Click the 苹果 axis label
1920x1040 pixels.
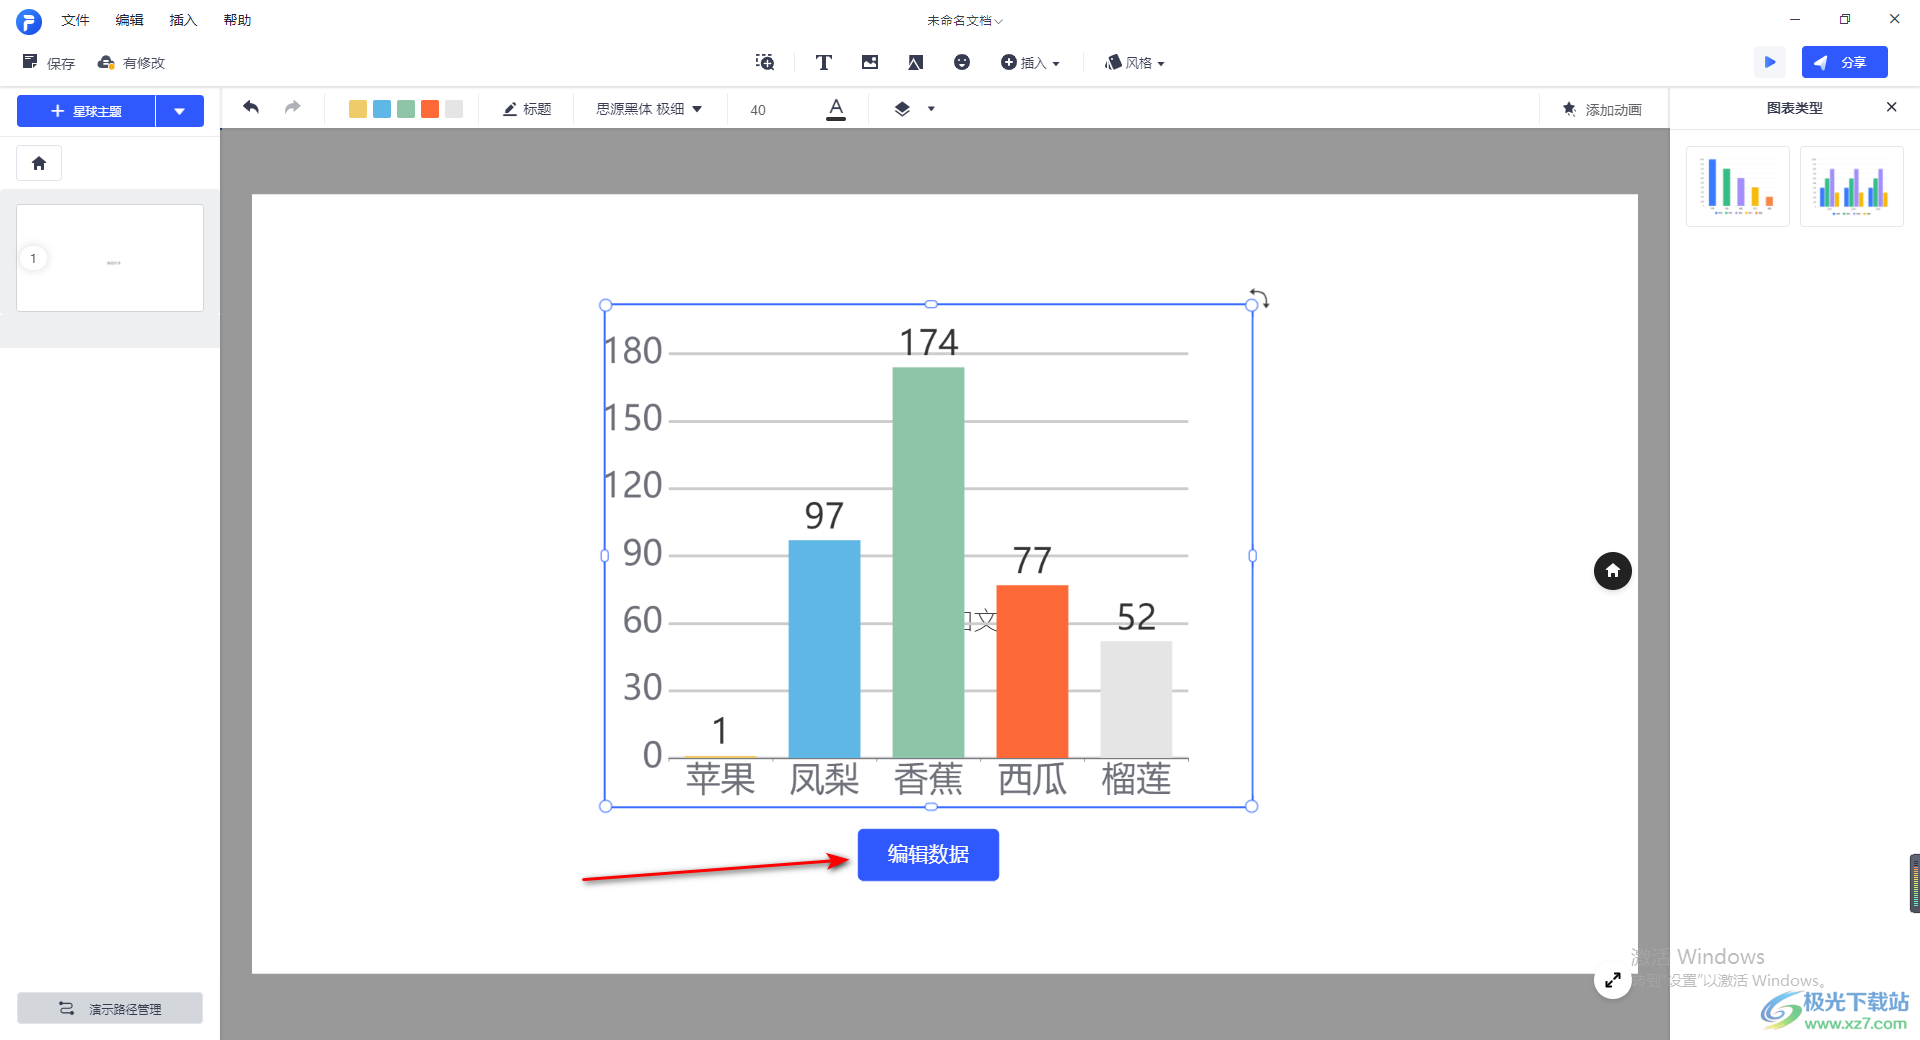(720, 779)
